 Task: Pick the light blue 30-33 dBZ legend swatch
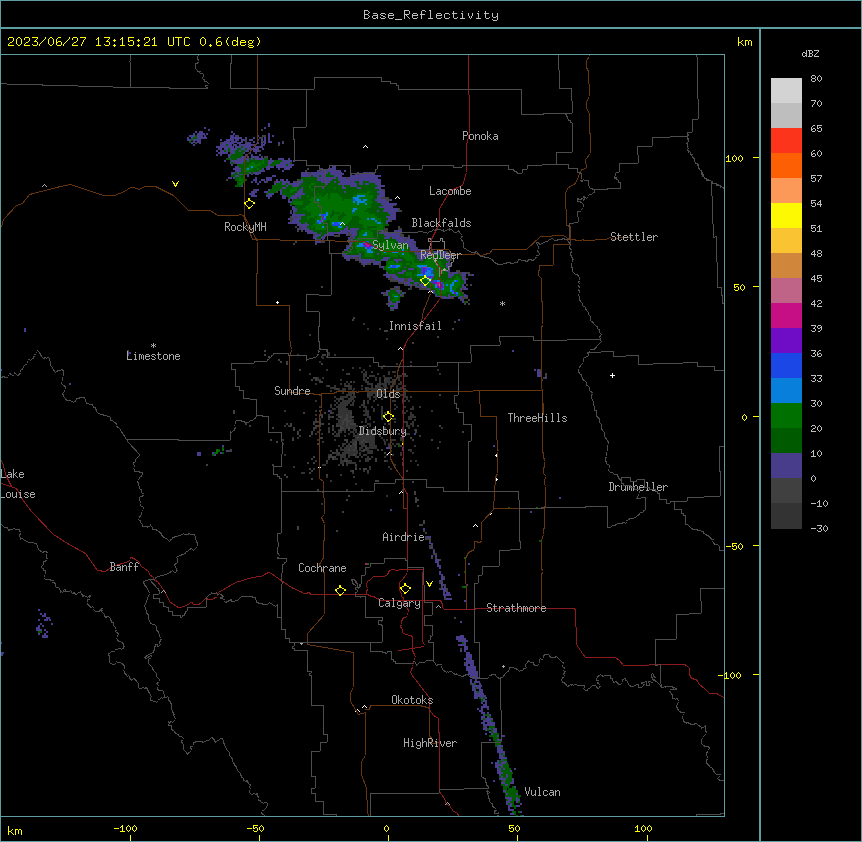coord(786,391)
